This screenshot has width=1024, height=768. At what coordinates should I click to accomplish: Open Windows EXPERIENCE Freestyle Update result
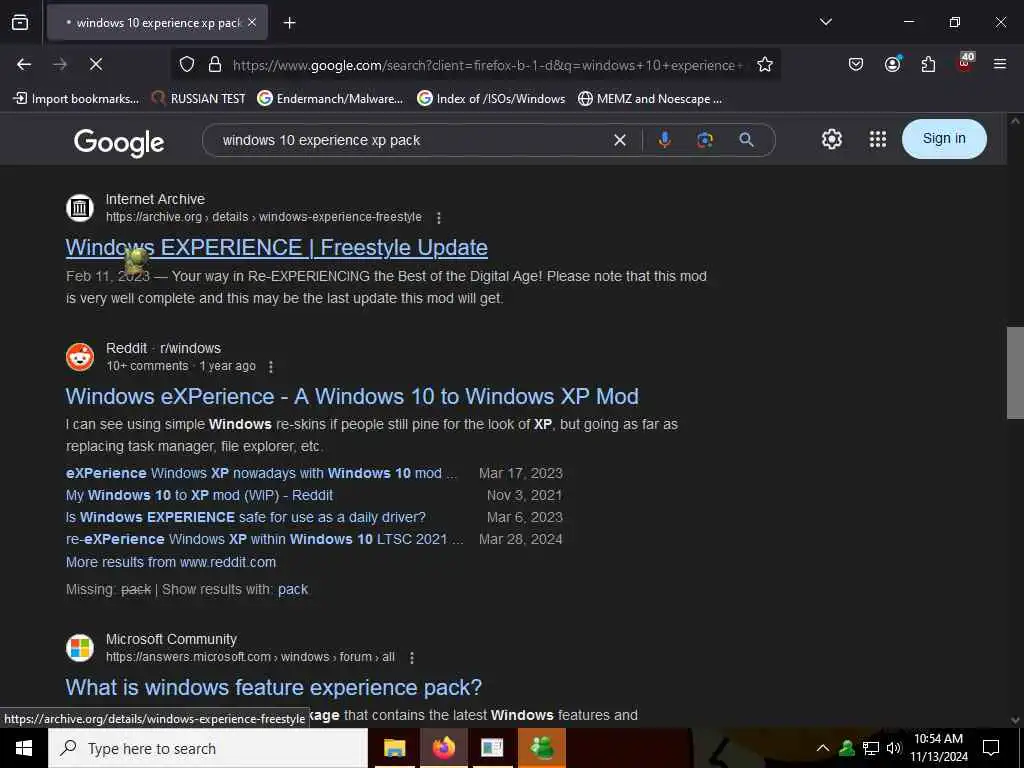(x=276, y=248)
